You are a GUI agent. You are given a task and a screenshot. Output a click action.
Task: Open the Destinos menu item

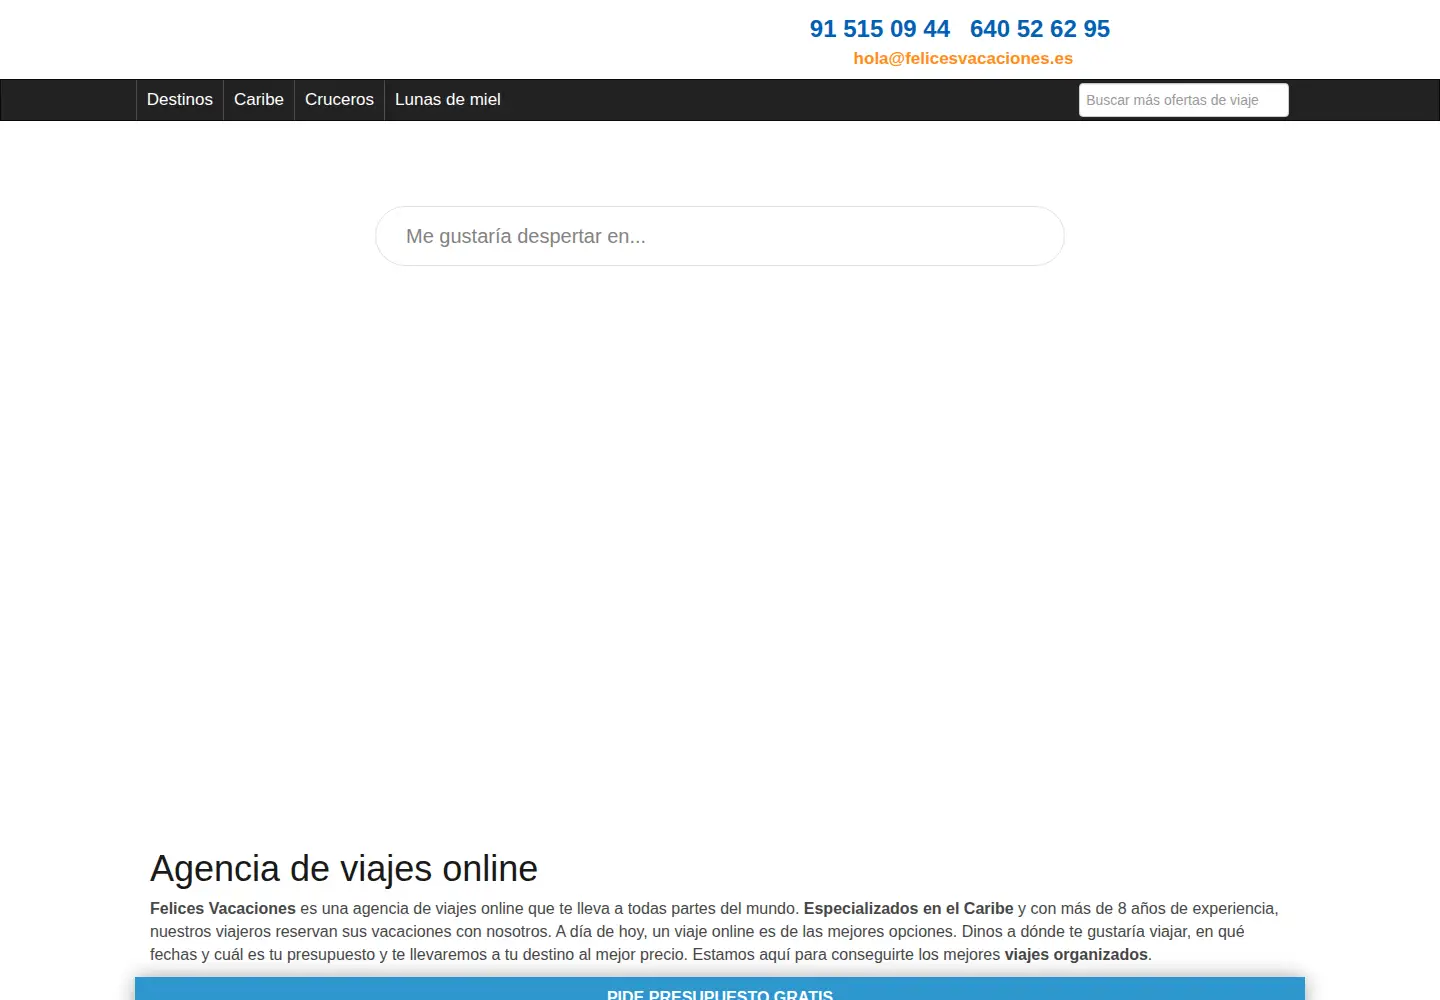pos(180,100)
